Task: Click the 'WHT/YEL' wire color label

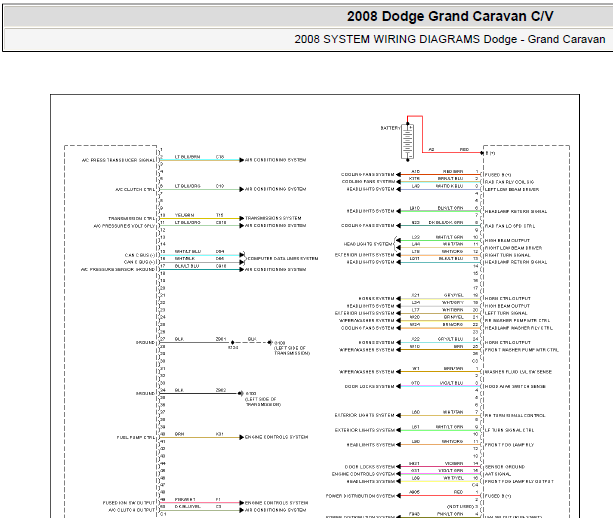Action: (453, 478)
